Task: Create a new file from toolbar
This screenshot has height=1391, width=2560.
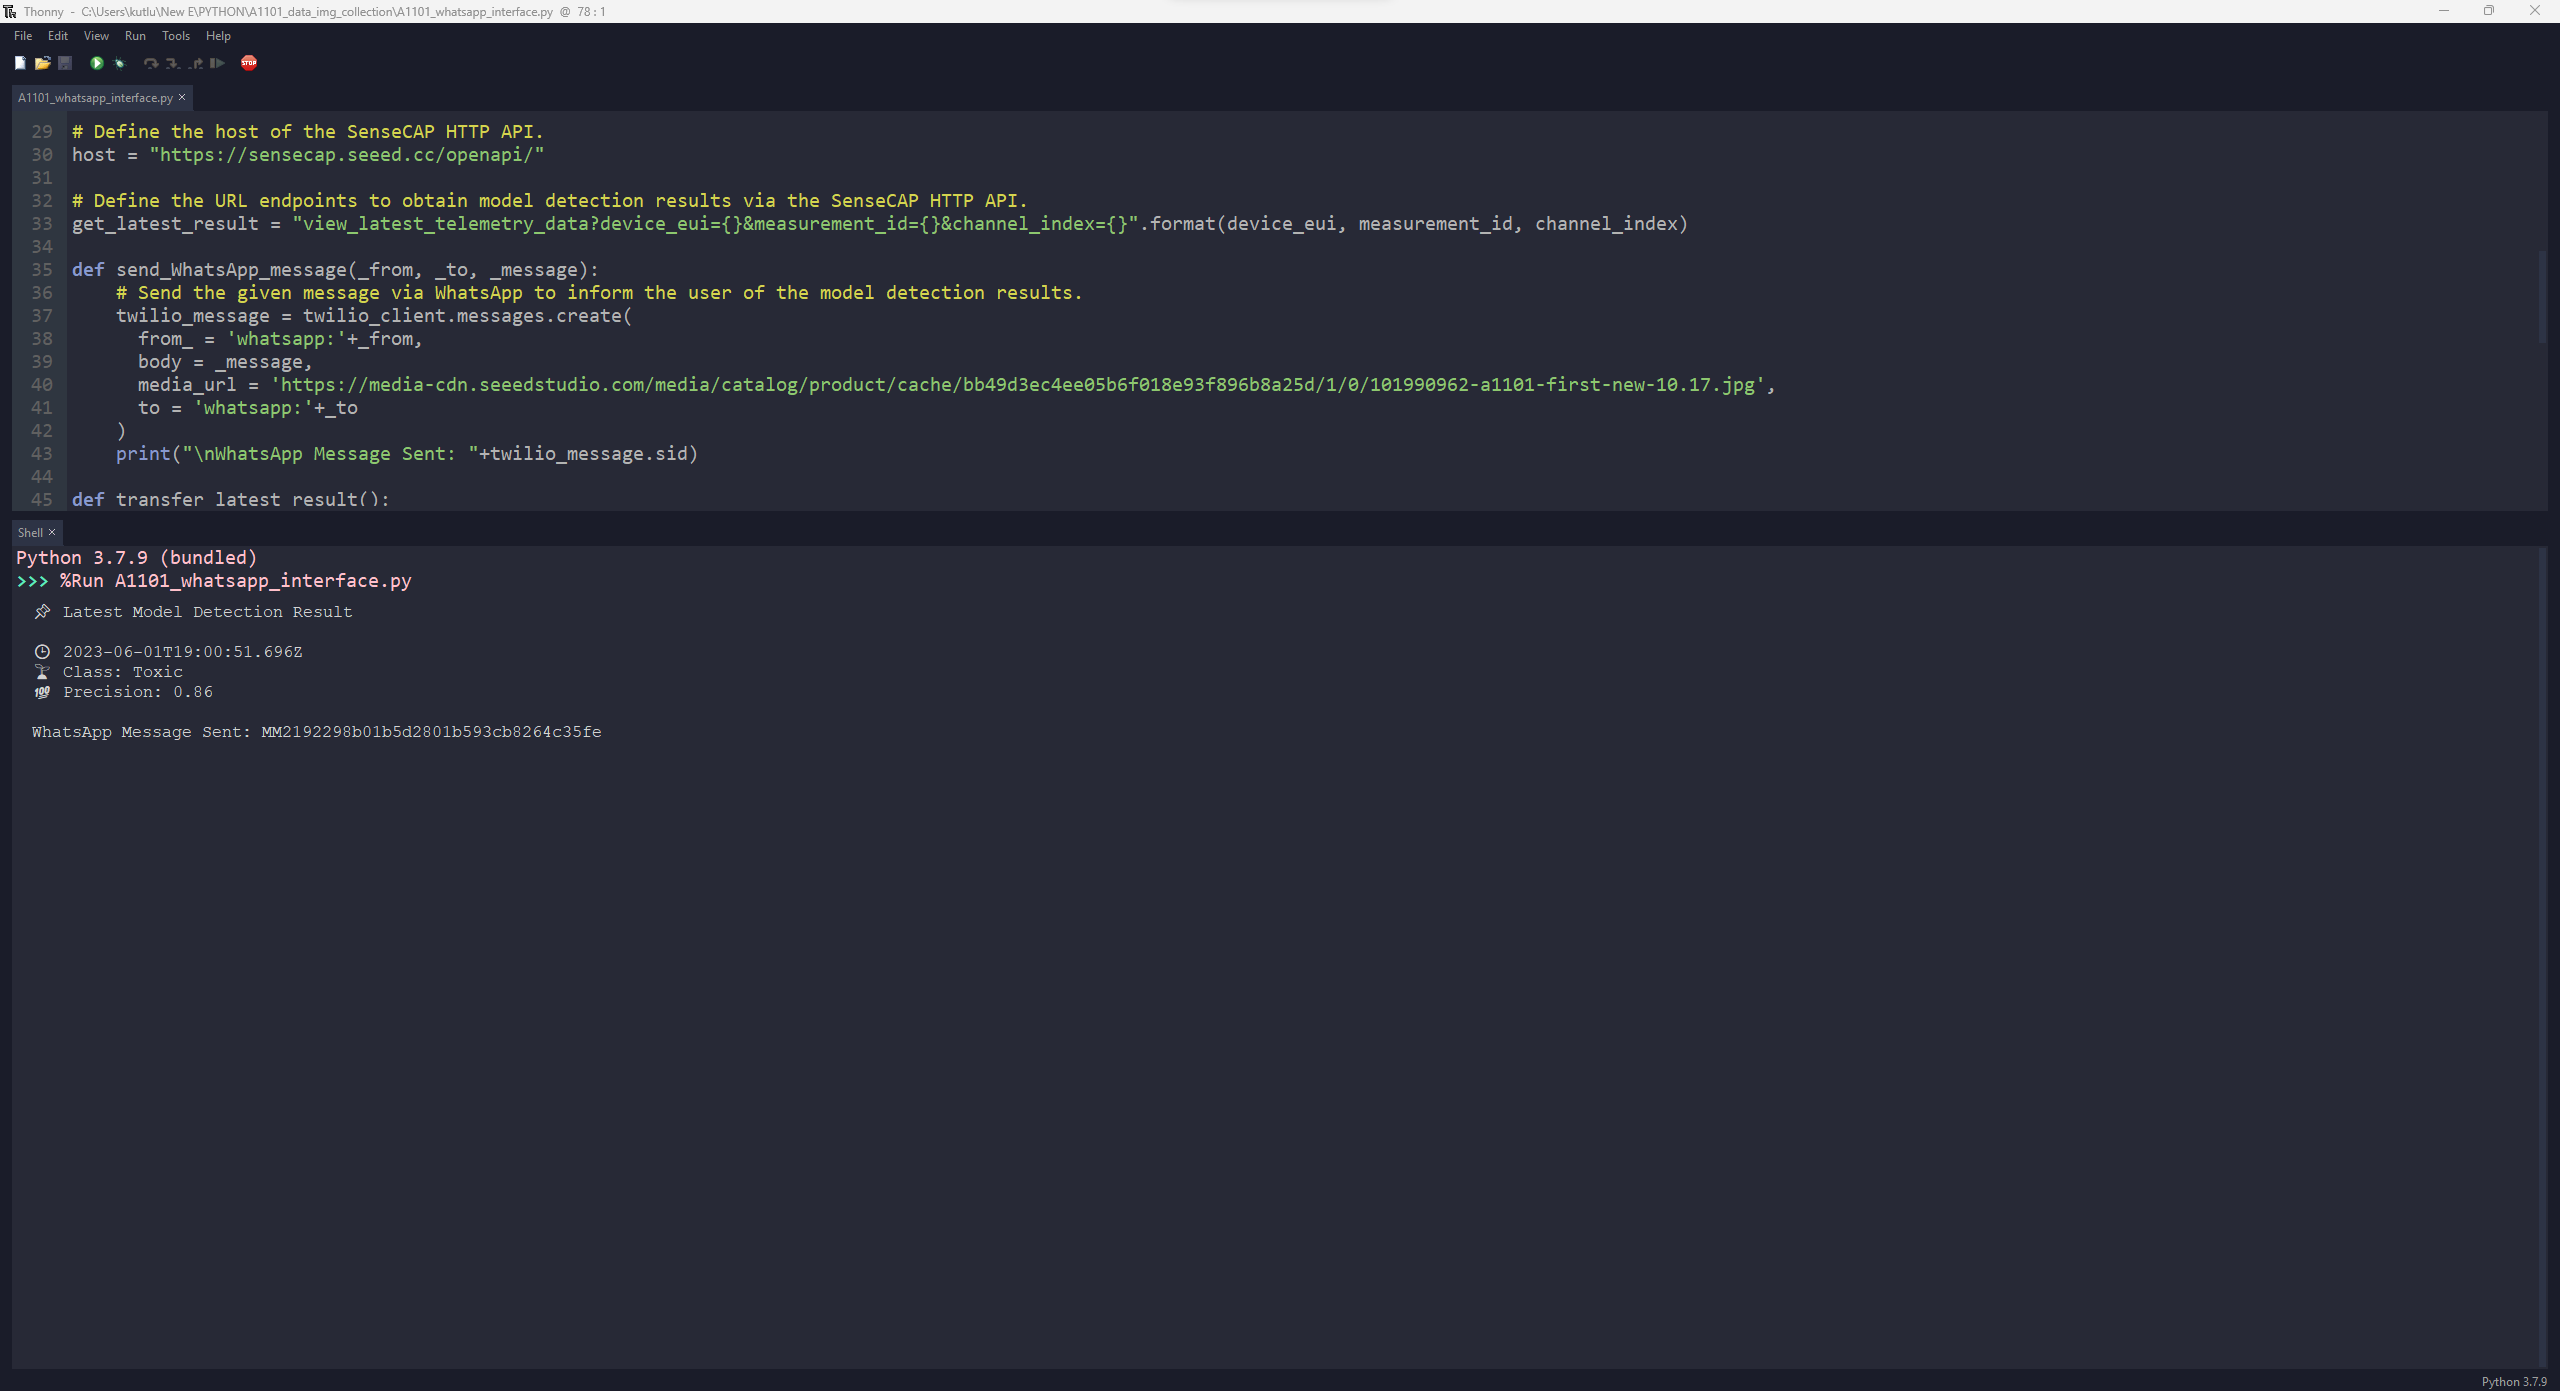Action: coord(20,63)
